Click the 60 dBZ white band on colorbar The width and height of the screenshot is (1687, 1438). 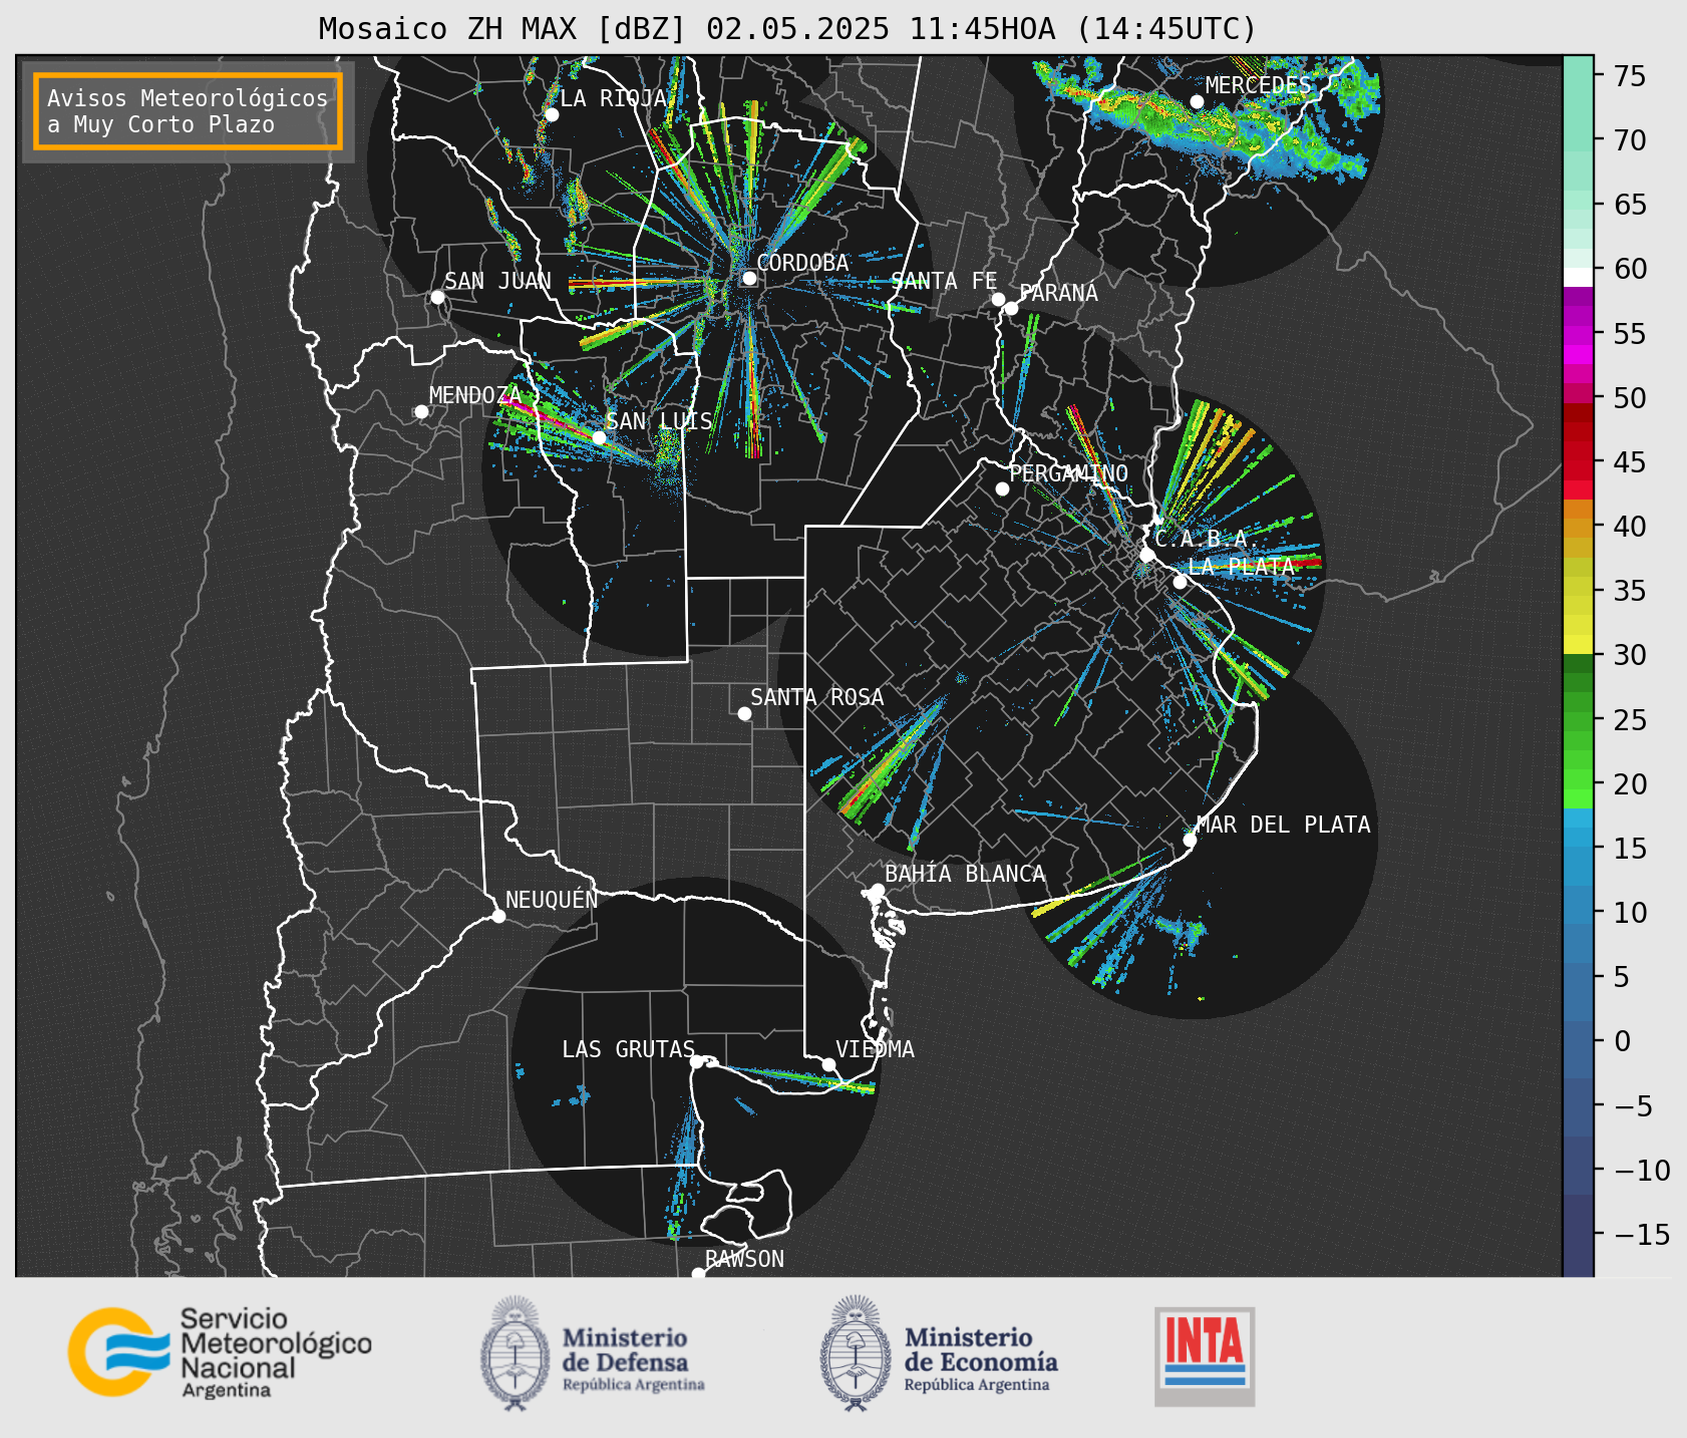(x=1578, y=277)
